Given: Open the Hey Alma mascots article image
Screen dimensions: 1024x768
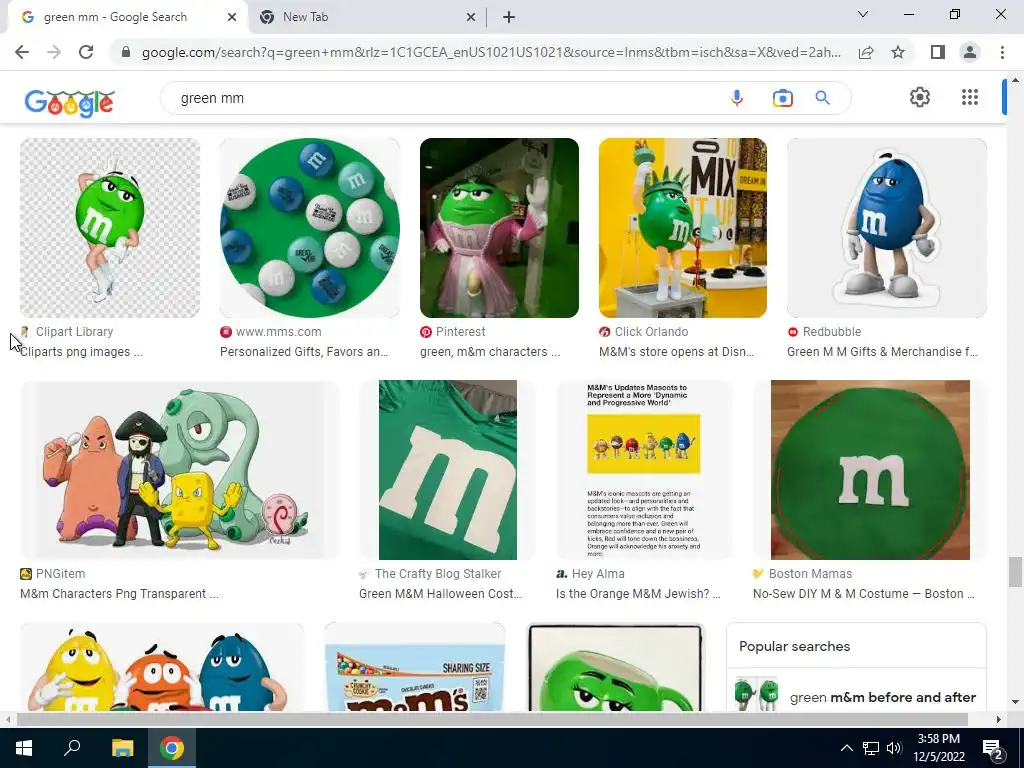Looking at the screenshot, I should (644, 470).
